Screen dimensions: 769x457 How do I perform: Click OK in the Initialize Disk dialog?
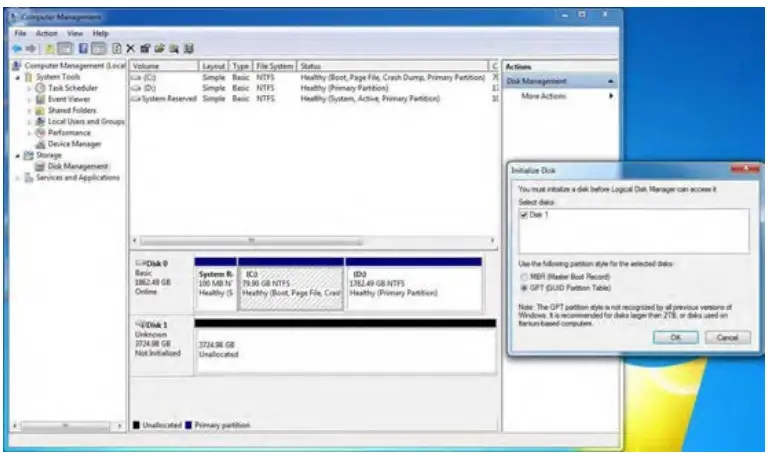point(675,337)
